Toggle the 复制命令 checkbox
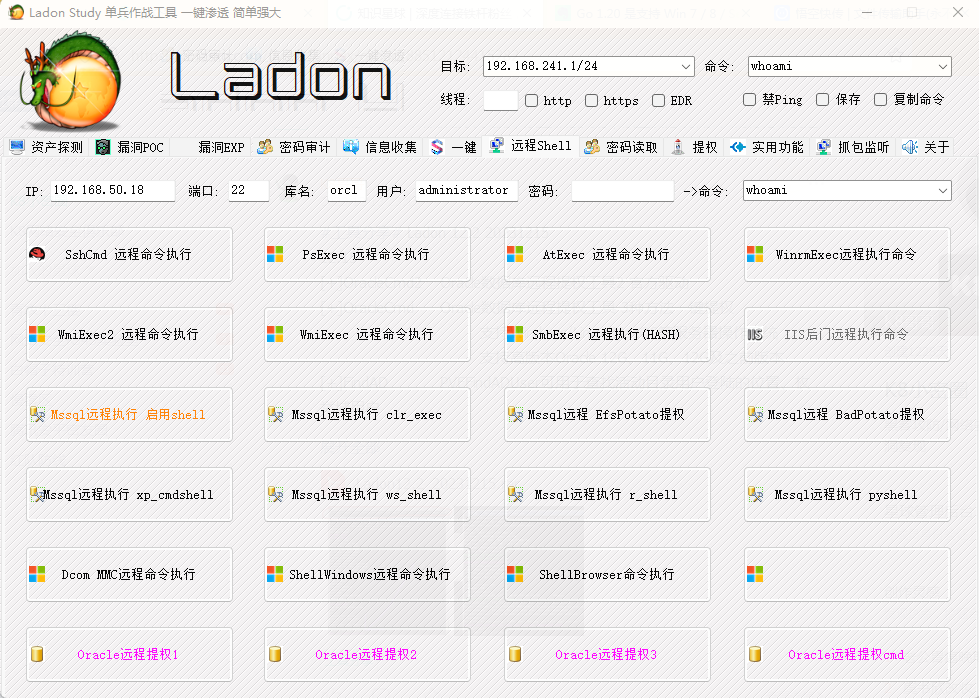The width and height of the screenshot is (979, 698). 880,99
